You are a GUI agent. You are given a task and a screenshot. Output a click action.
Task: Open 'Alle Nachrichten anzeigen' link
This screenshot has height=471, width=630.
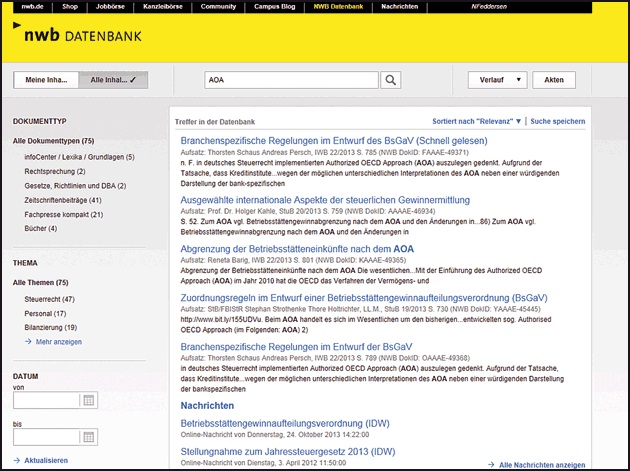point(541,465)
